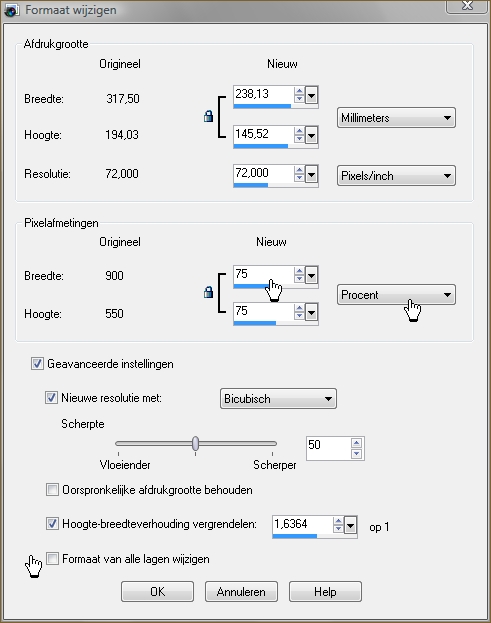491x623 pixels.
Task: Enable Formaat van alle lagen wijzigen
Action: click(x=52, y=559)
